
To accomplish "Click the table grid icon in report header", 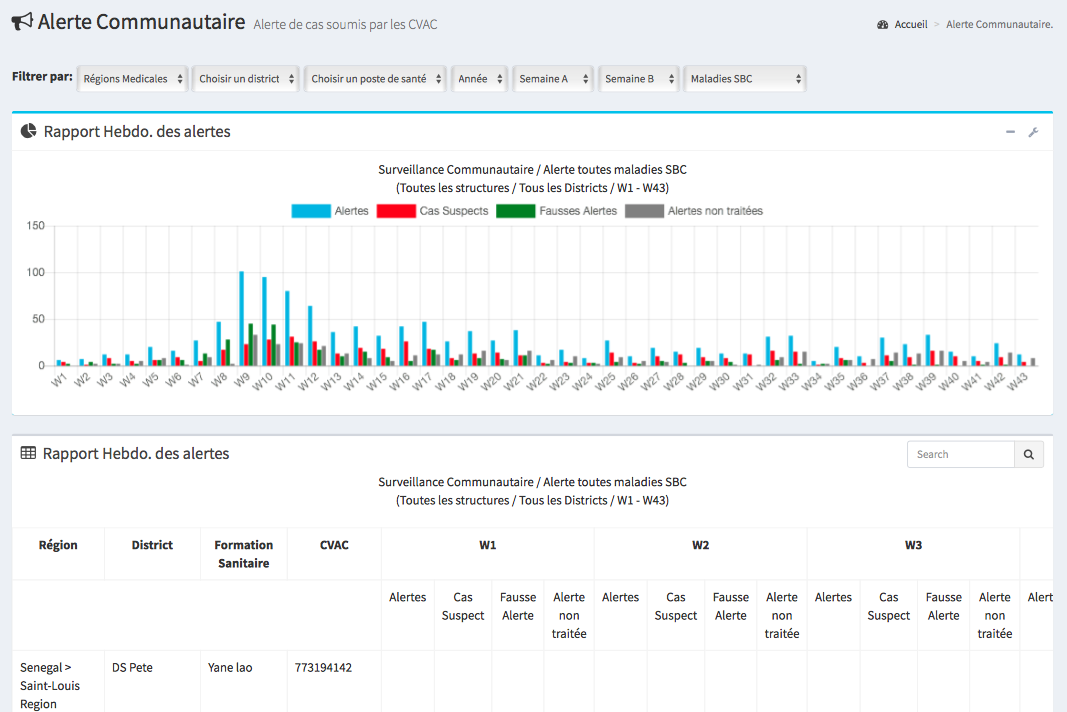I will (28, 453).
